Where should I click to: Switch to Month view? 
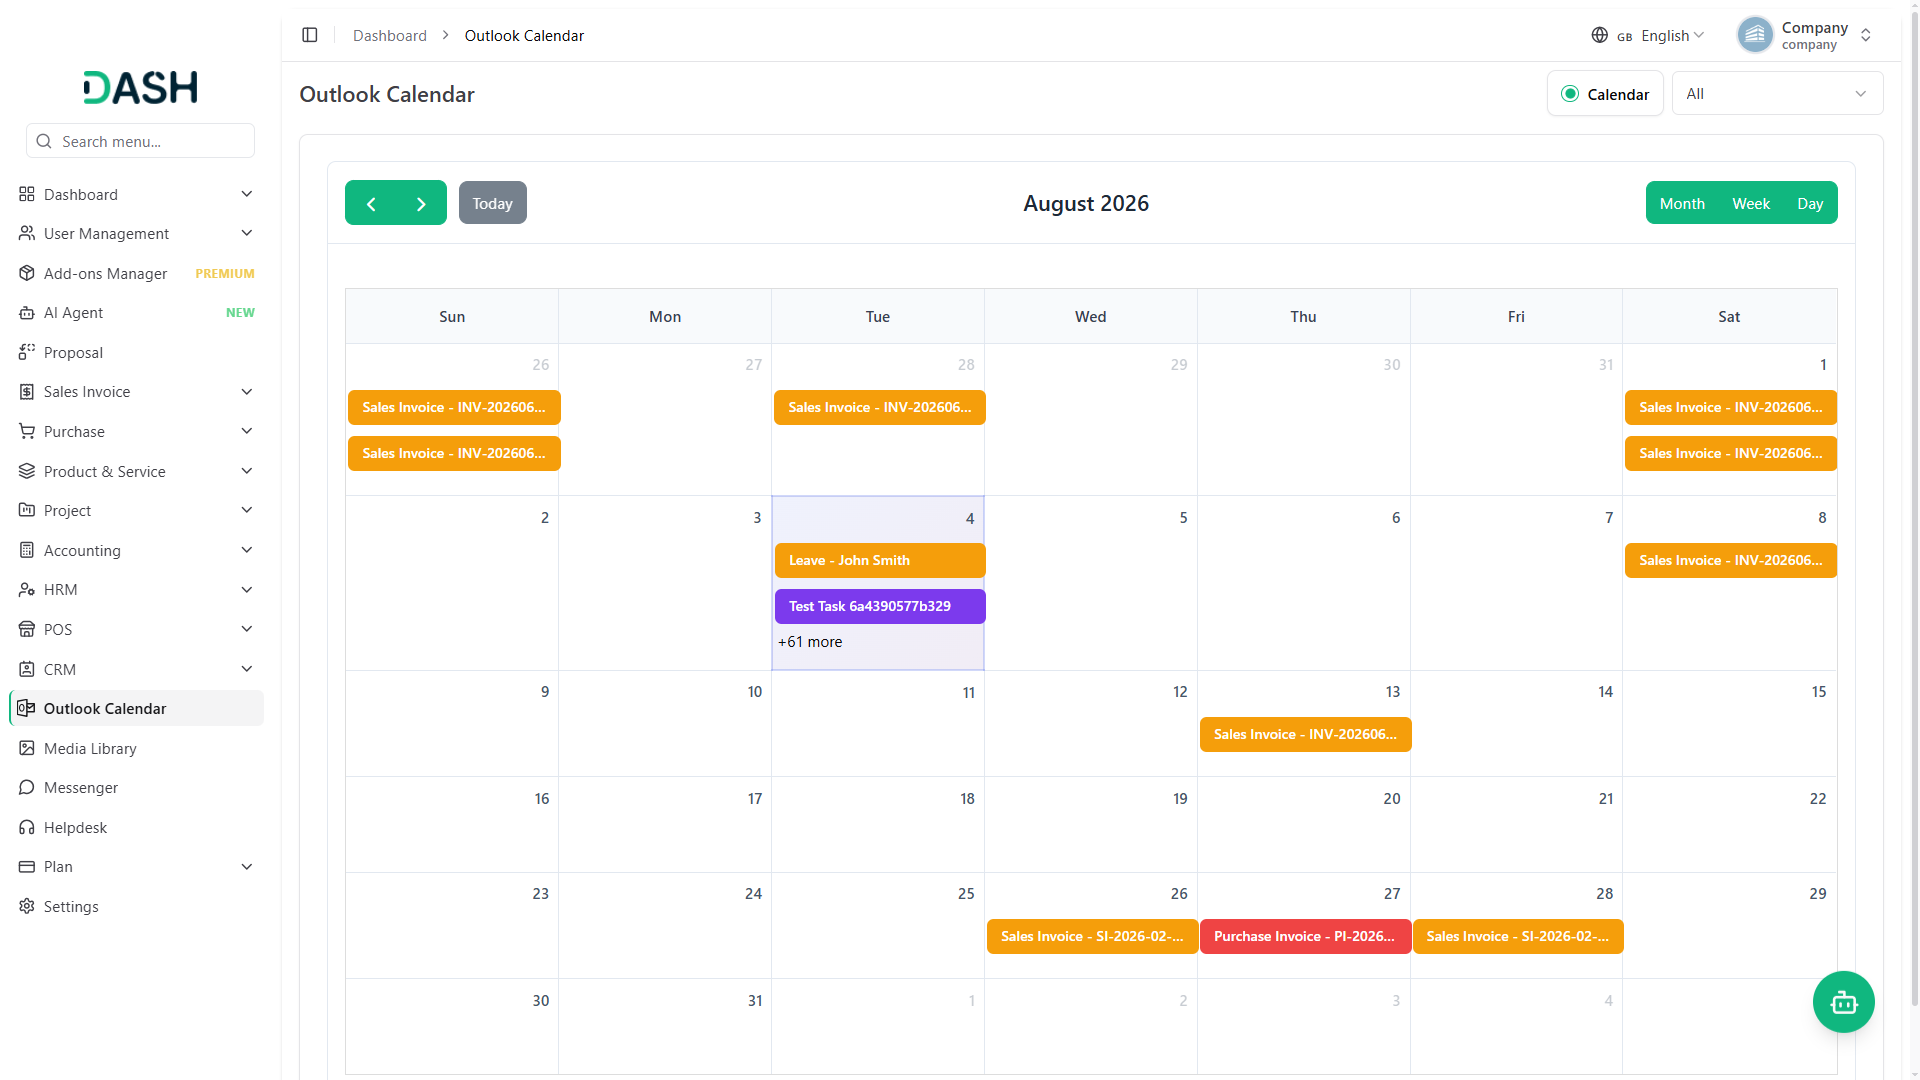(1682, 203)
